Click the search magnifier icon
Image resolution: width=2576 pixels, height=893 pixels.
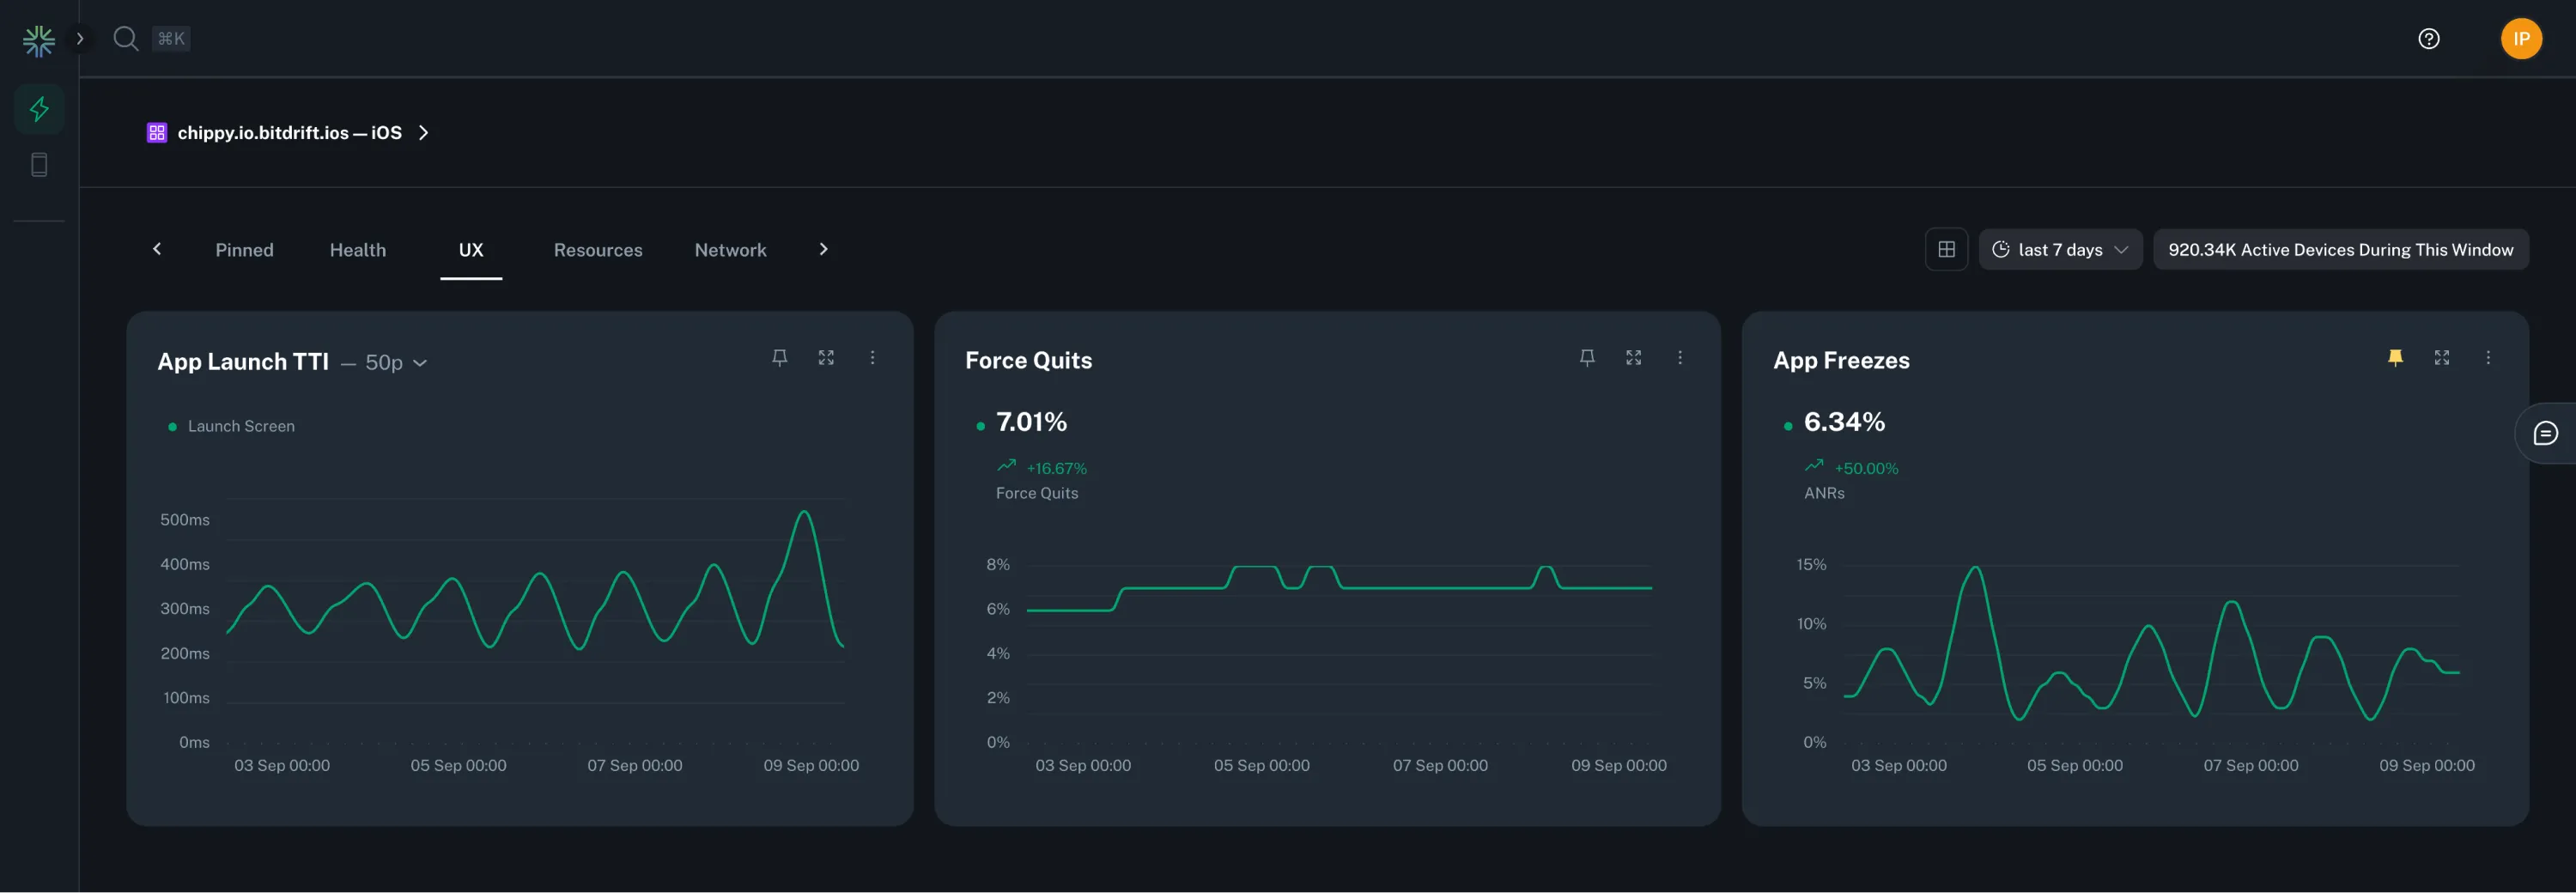[125, 38]
